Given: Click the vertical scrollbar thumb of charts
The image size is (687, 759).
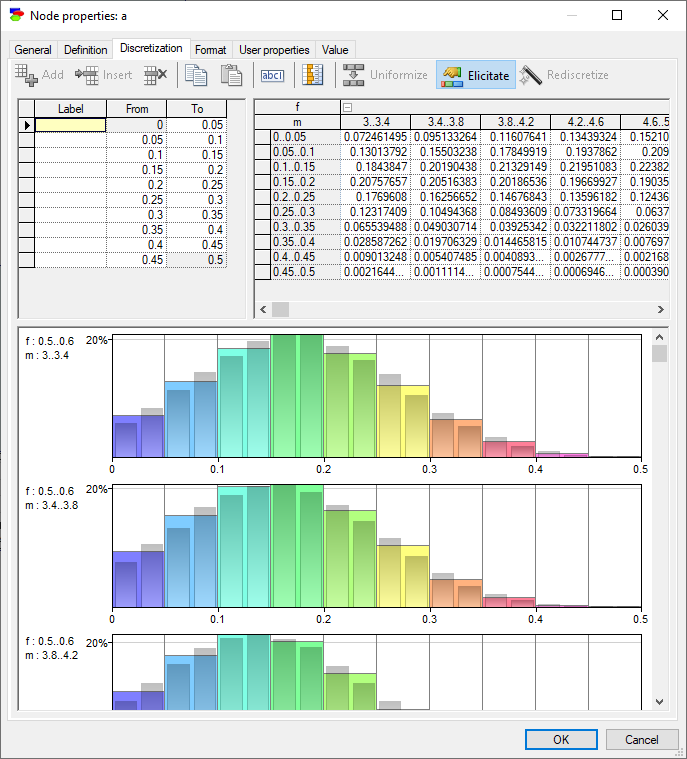Looking at the screenshot, I should [659, 353].
